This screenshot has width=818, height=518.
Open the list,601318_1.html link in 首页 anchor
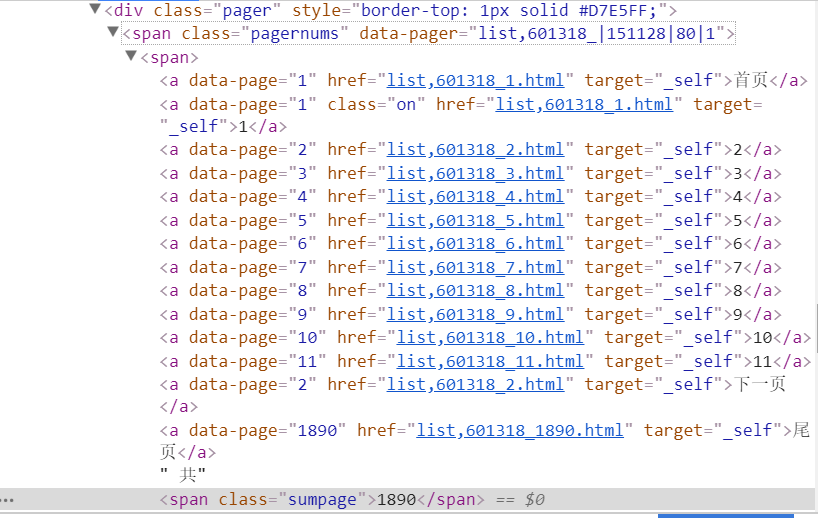pos(475,80)
